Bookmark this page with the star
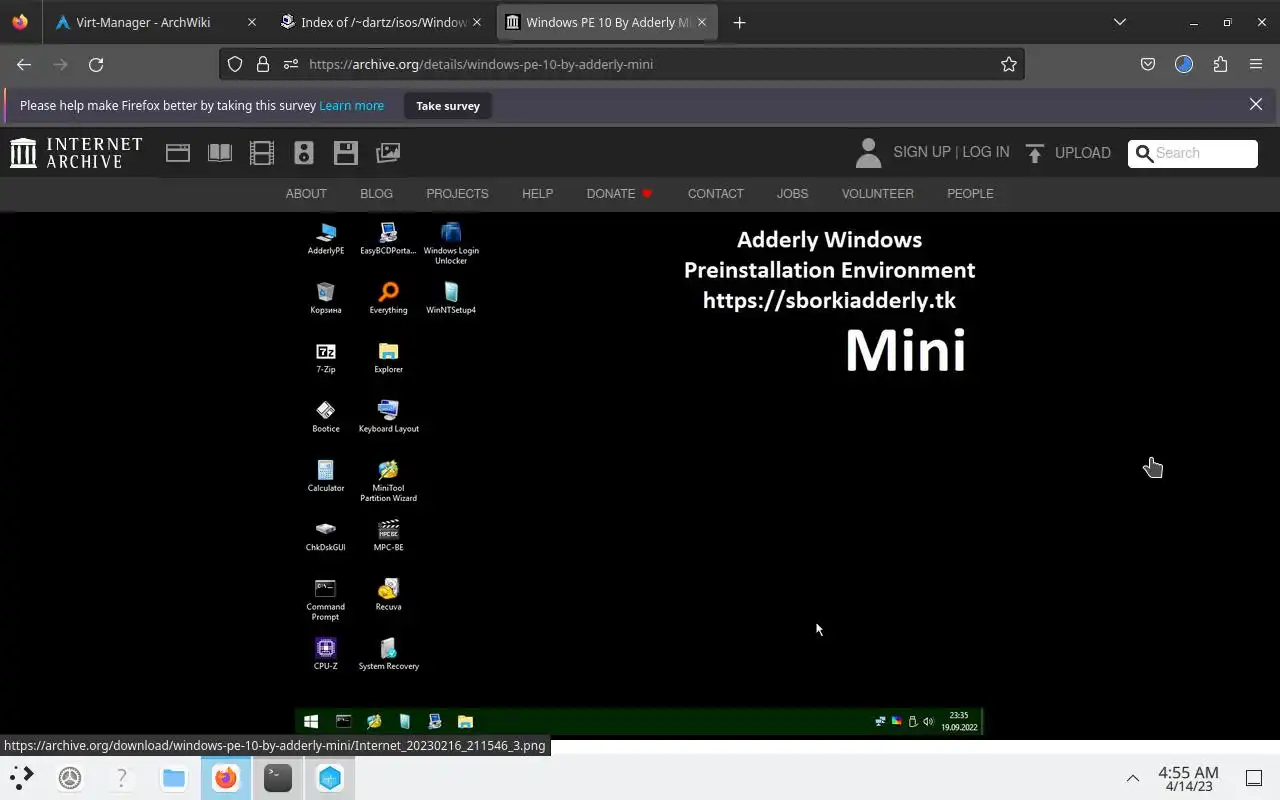The width and height of the screenshot is (1280, 800). click(1009, 64)
